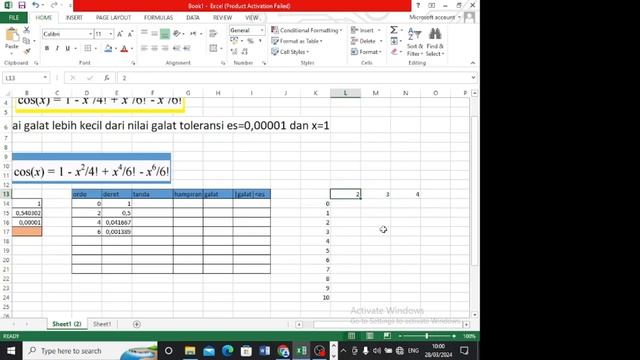
Task: Open Format as Table dropdown
Action: coord(297,41)
